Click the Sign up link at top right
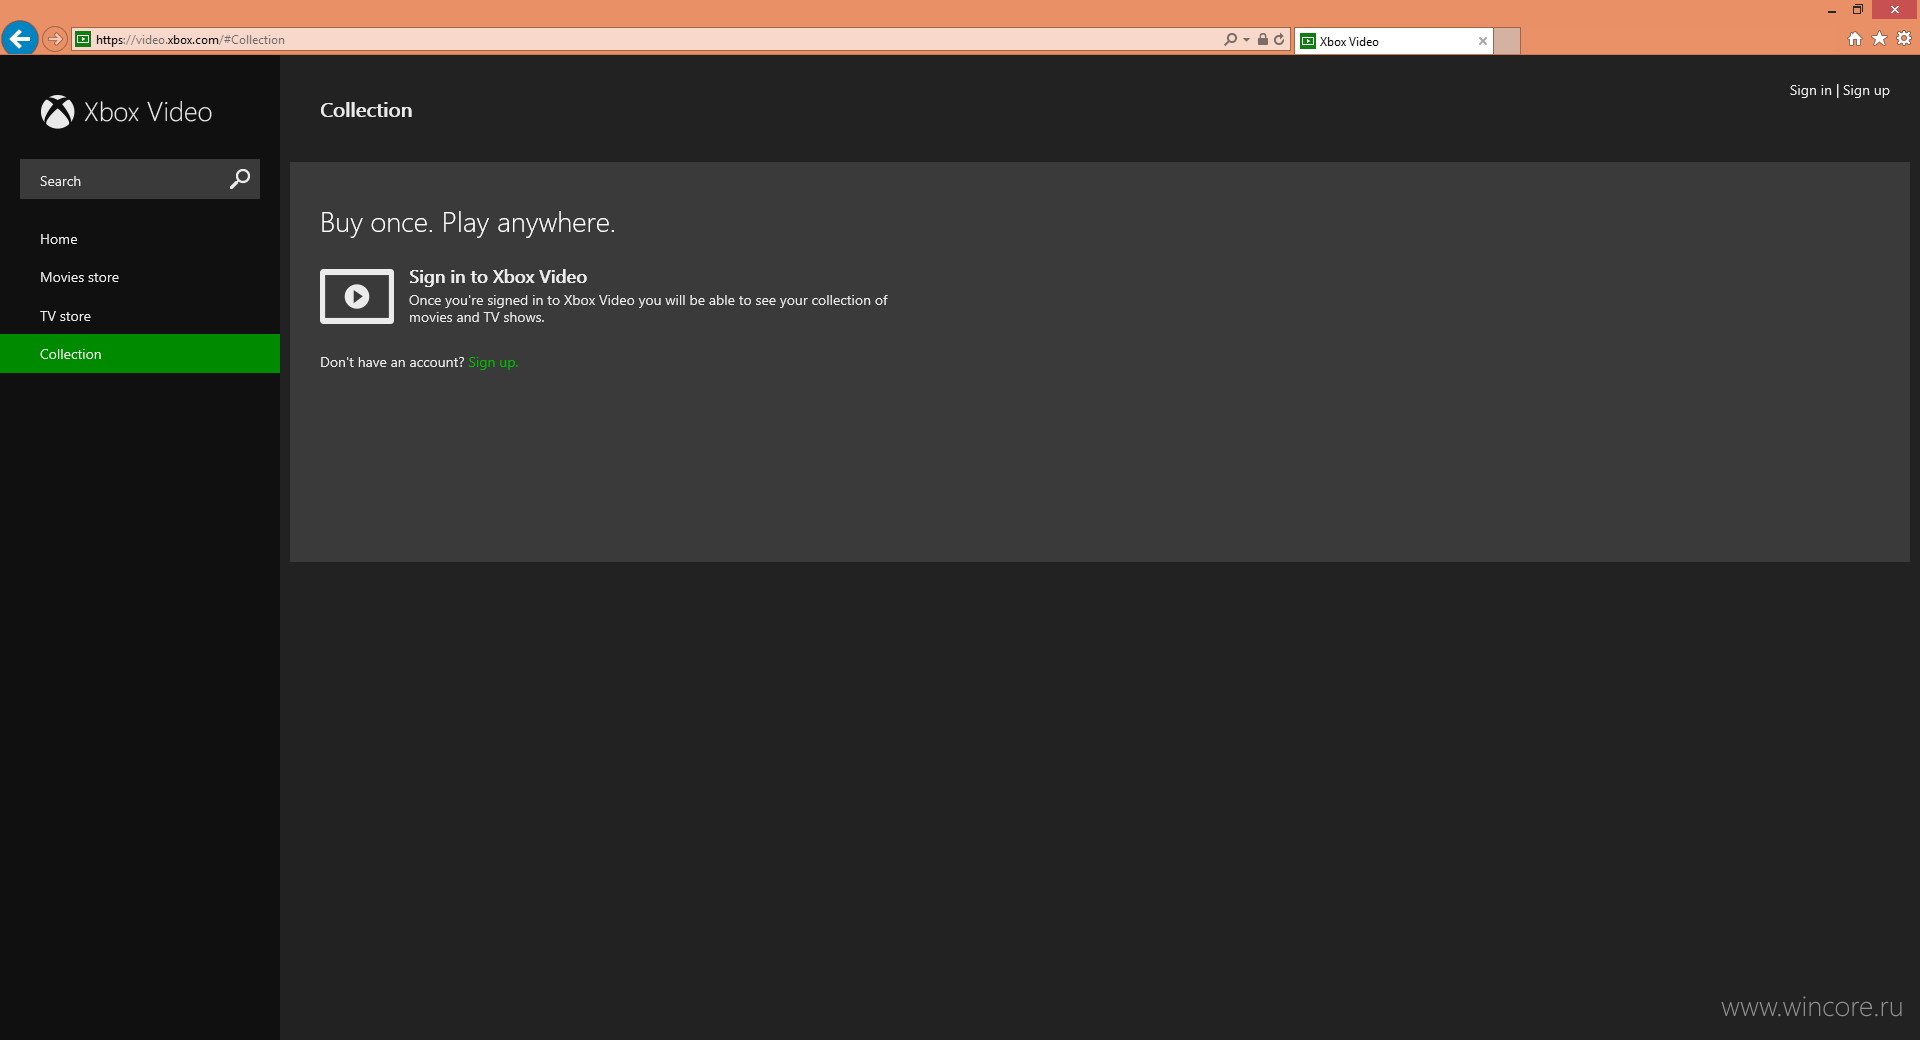 (1866, 90)
